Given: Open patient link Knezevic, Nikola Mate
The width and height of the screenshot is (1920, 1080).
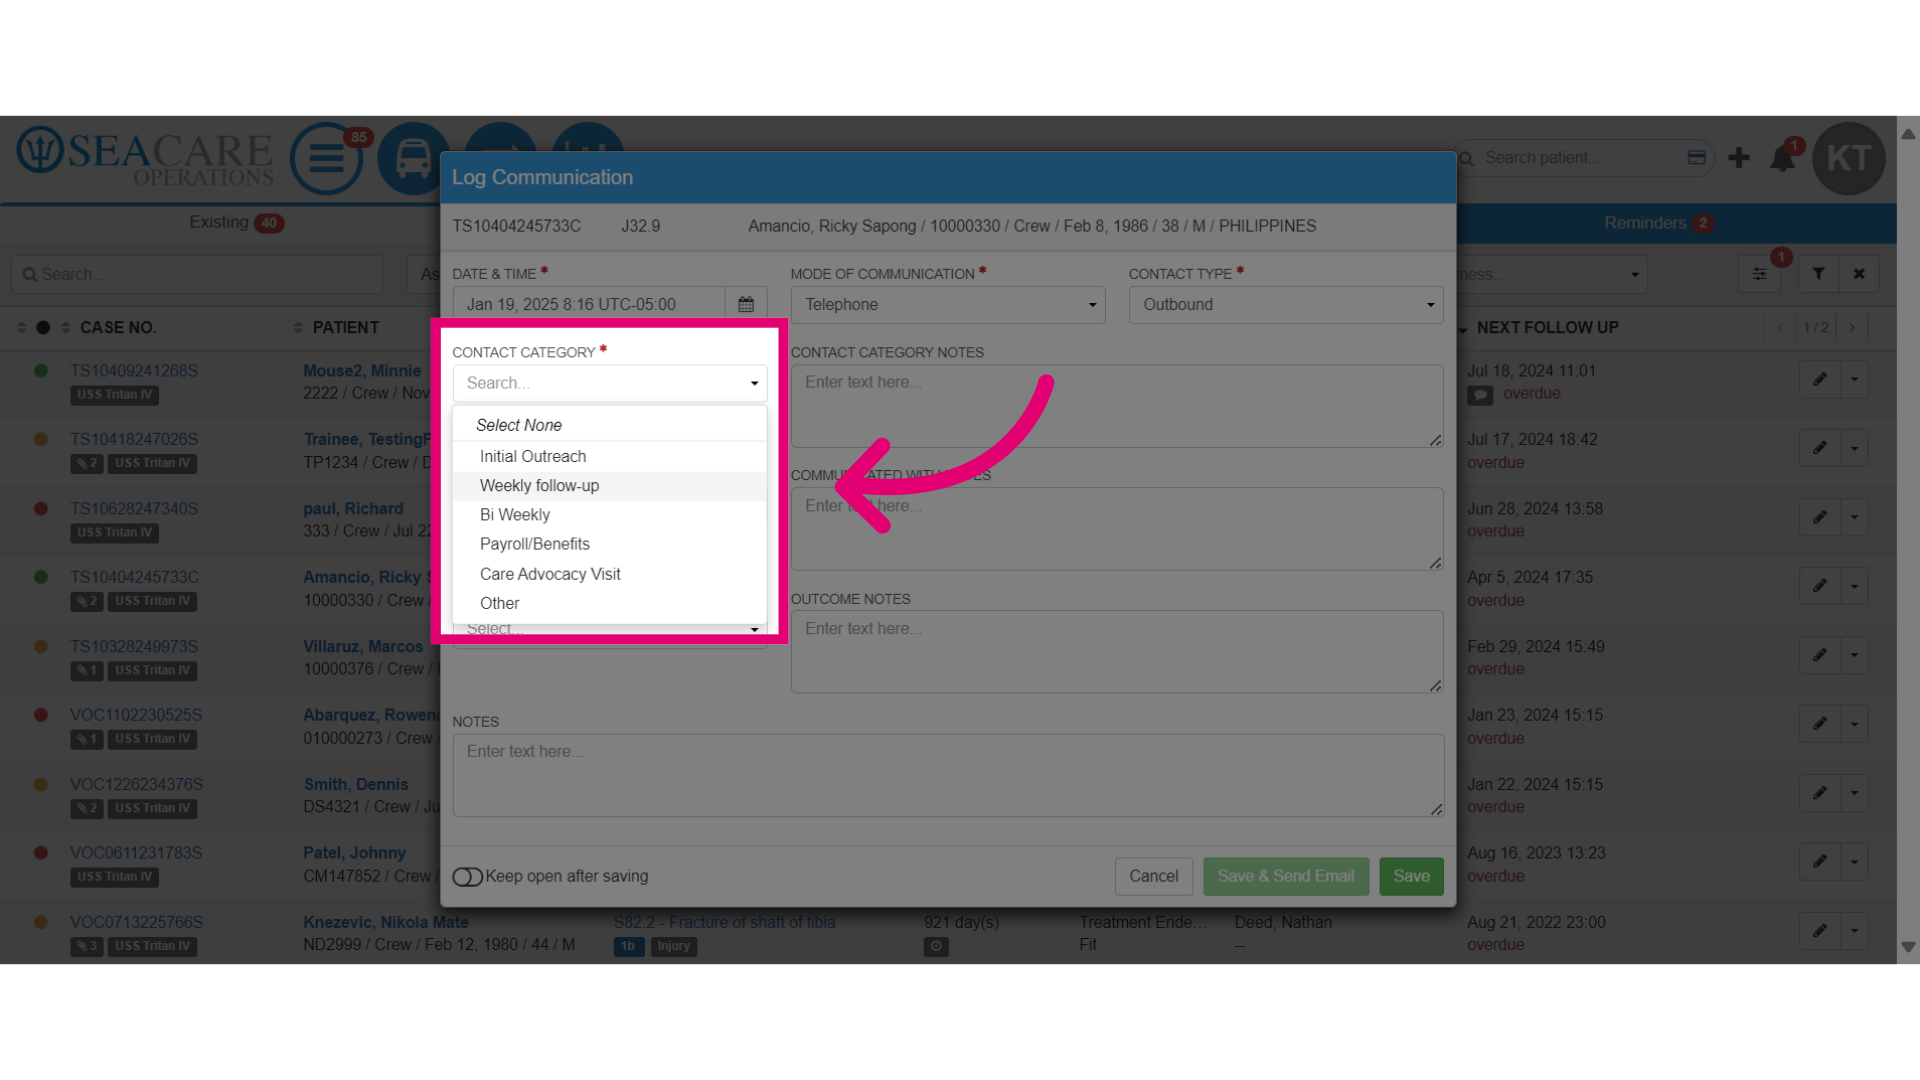Looking at the screenshot, I should point(386,922).
